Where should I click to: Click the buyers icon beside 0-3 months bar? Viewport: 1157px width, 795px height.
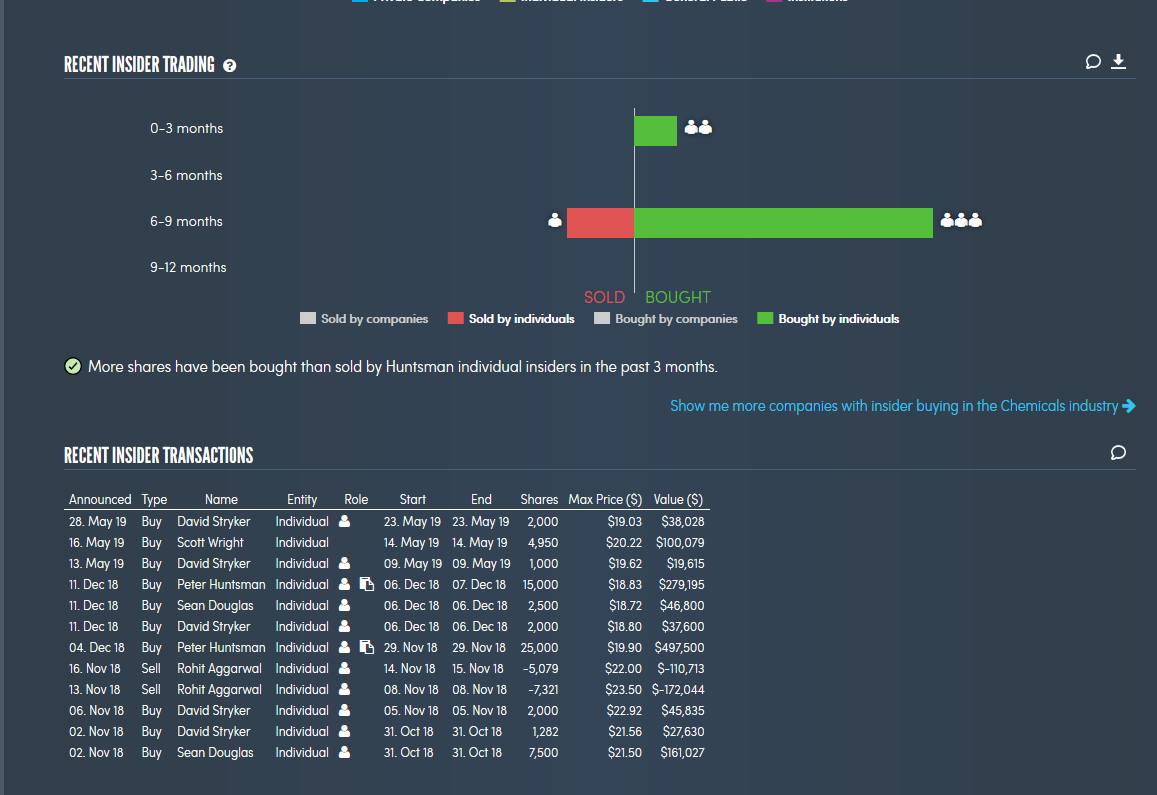point(698,127)
